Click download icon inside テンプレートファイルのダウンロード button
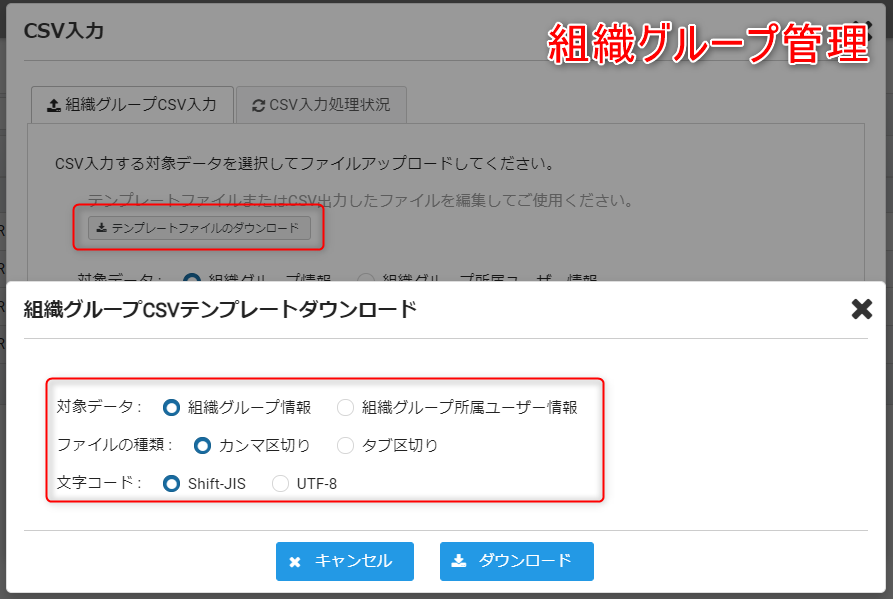Viewport: 893px width, 599px height. (101, 228)
